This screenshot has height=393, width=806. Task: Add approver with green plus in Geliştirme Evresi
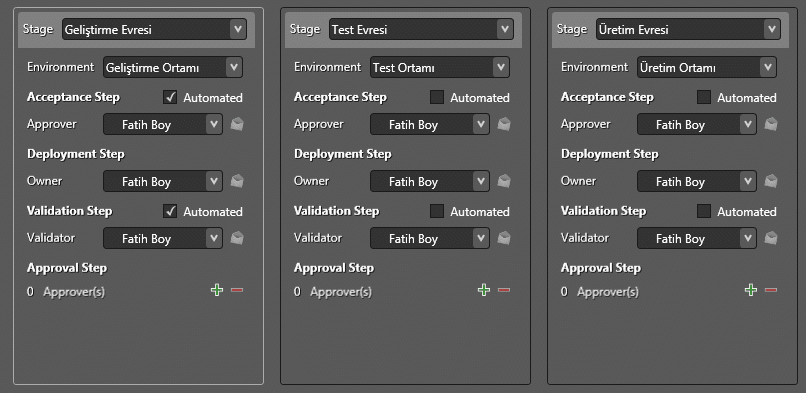click(217, 290)
